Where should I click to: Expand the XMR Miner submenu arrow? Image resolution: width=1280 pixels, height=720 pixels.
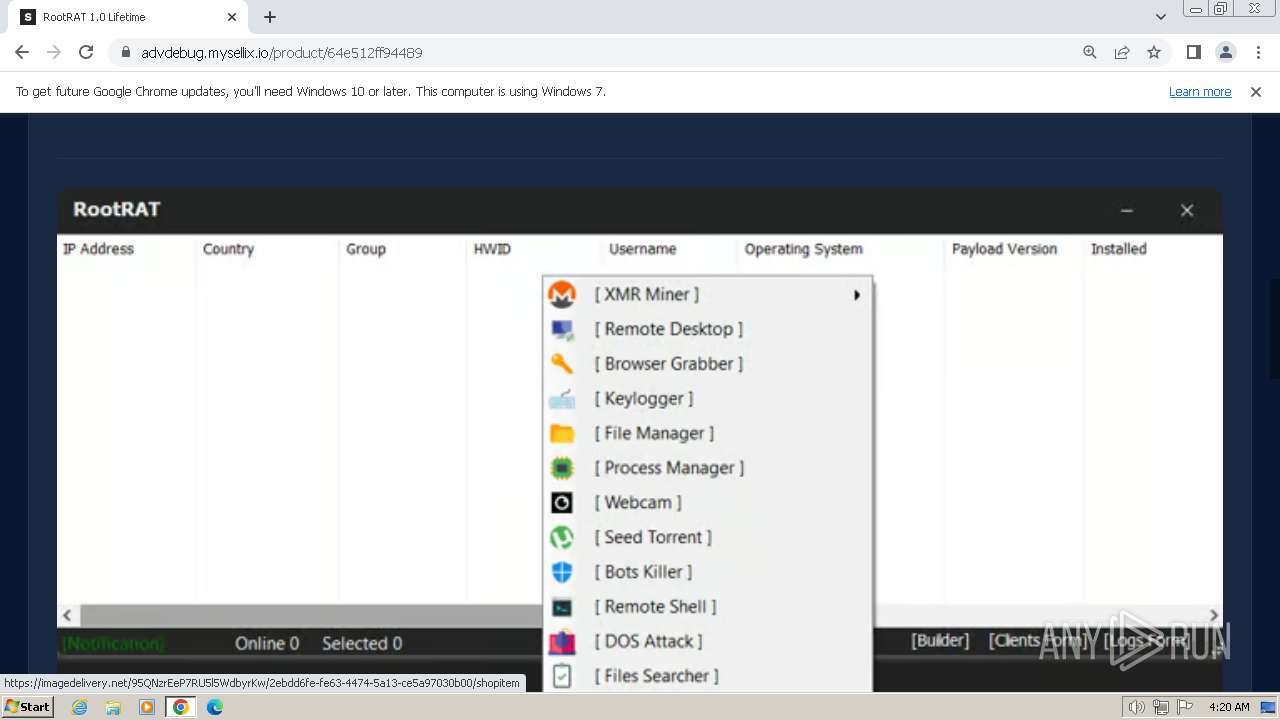click(x=857, y=295)
